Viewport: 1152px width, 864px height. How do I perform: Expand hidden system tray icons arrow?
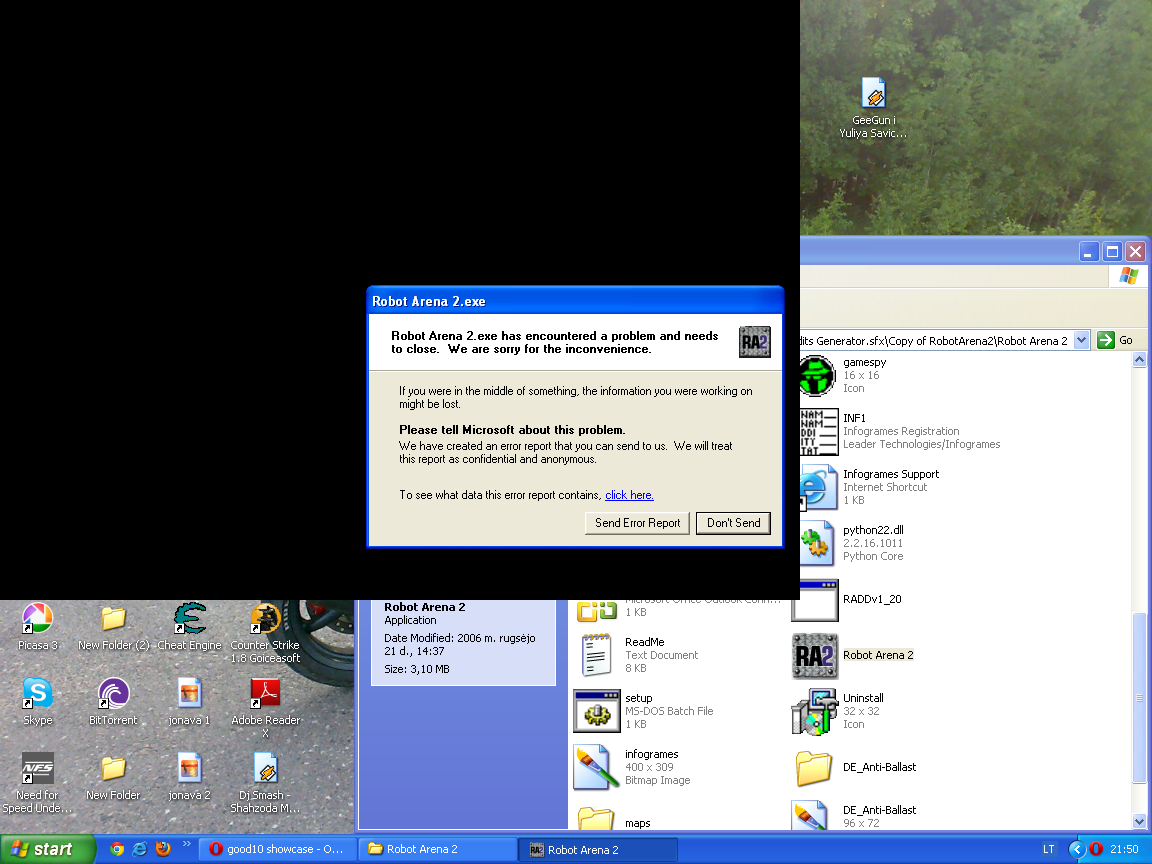tap(1077, 849)
